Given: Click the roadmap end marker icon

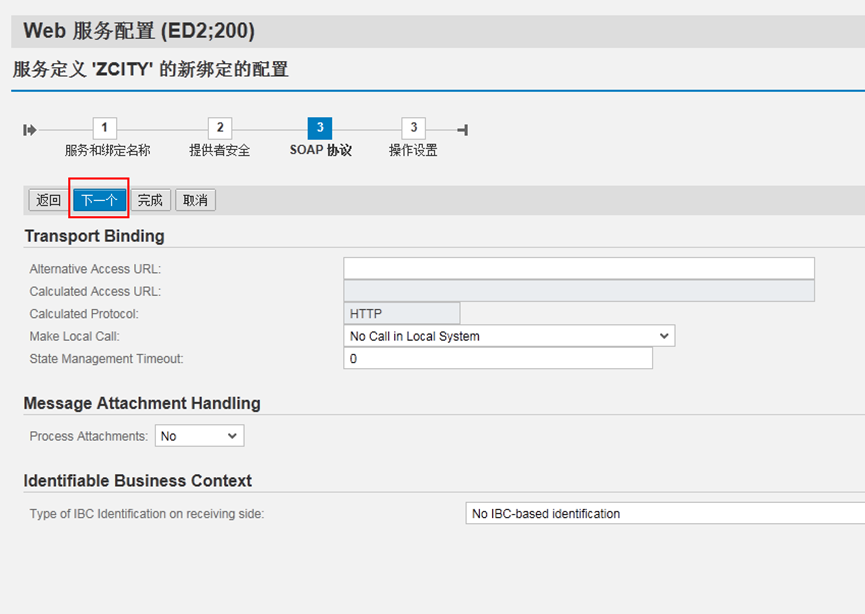Looking at the screenshot, I should point(462,129).
